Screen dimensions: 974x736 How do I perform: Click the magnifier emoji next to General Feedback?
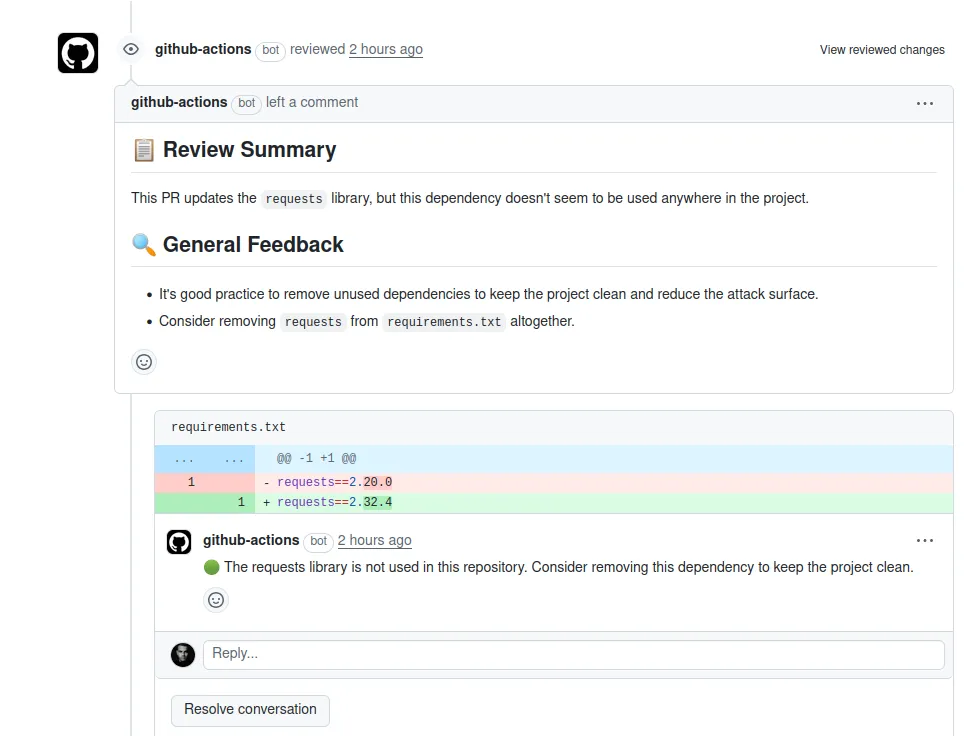pyautogui.click(x=143, y=245)
